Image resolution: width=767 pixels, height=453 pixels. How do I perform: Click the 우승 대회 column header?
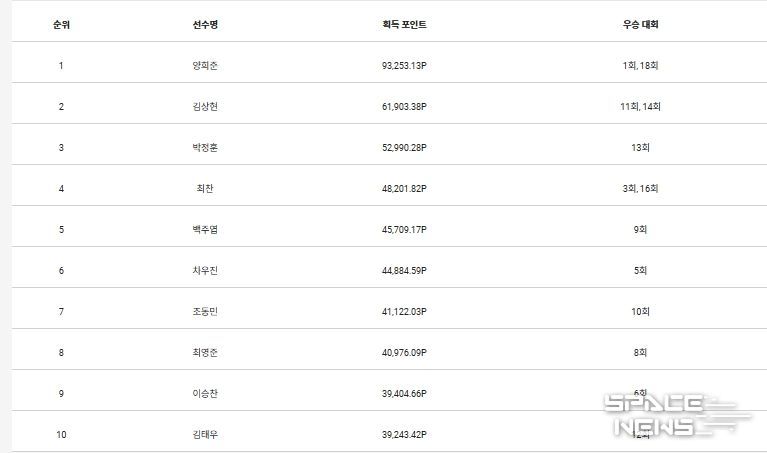pos(640,25)
